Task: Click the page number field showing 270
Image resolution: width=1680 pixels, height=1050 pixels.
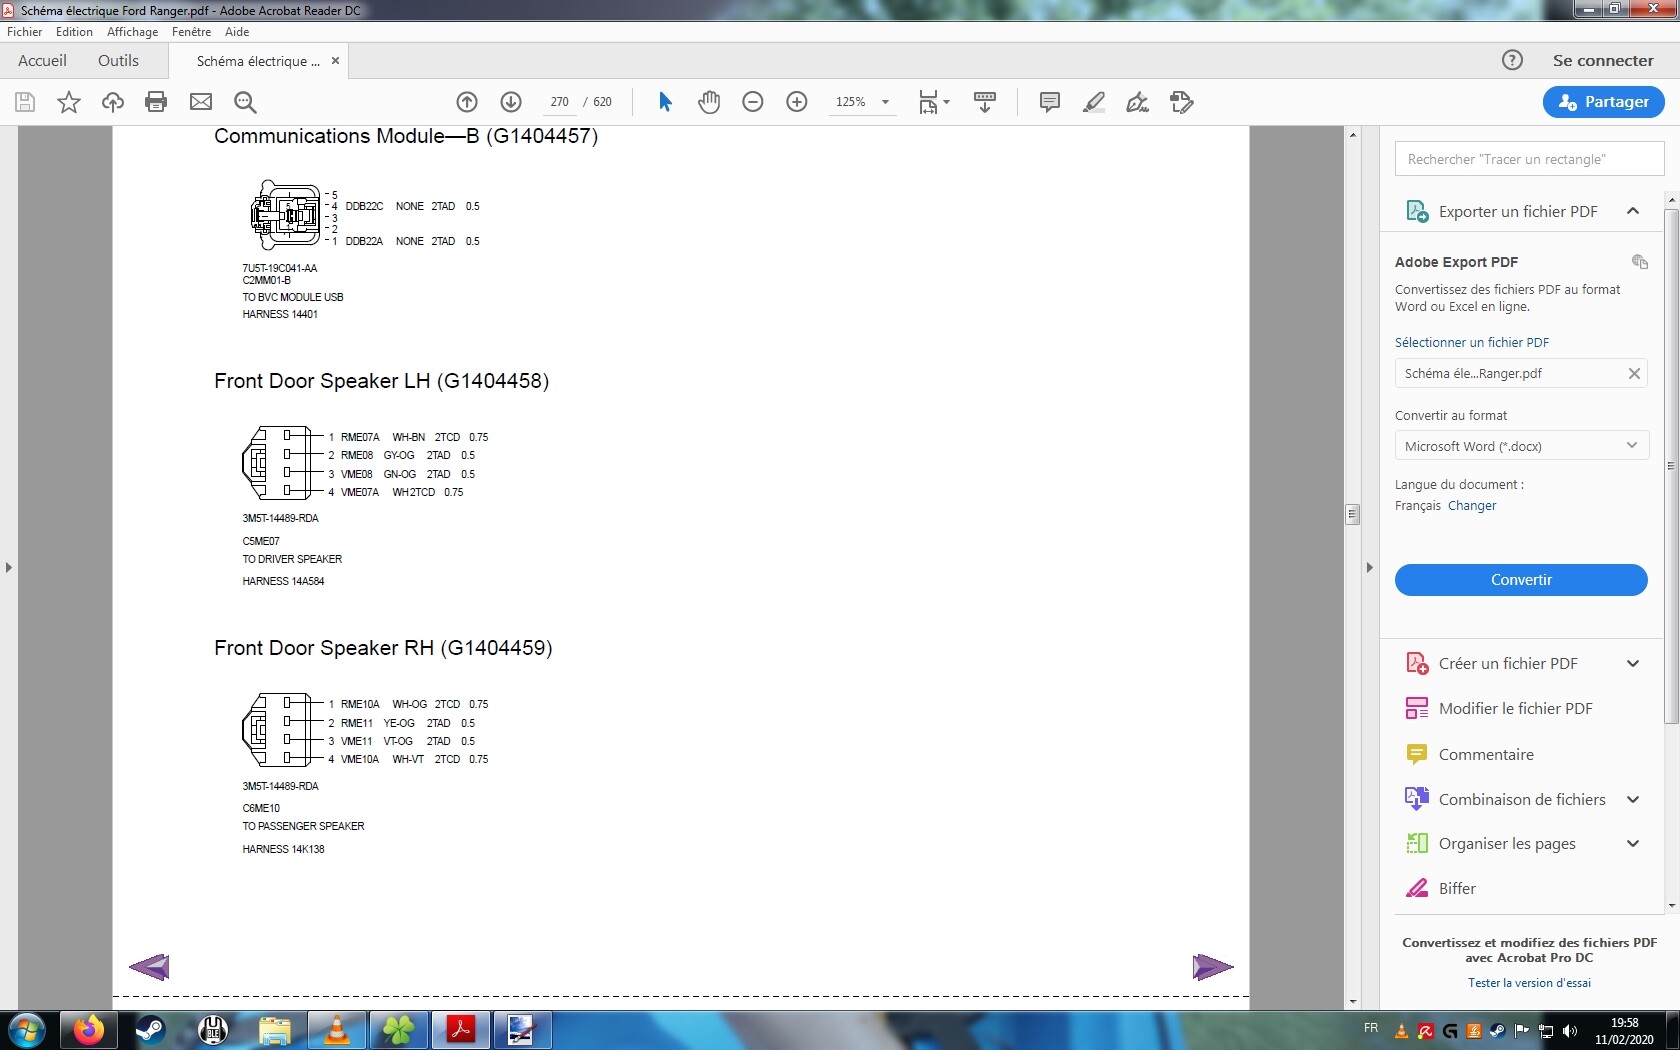Action: [559, 102]
